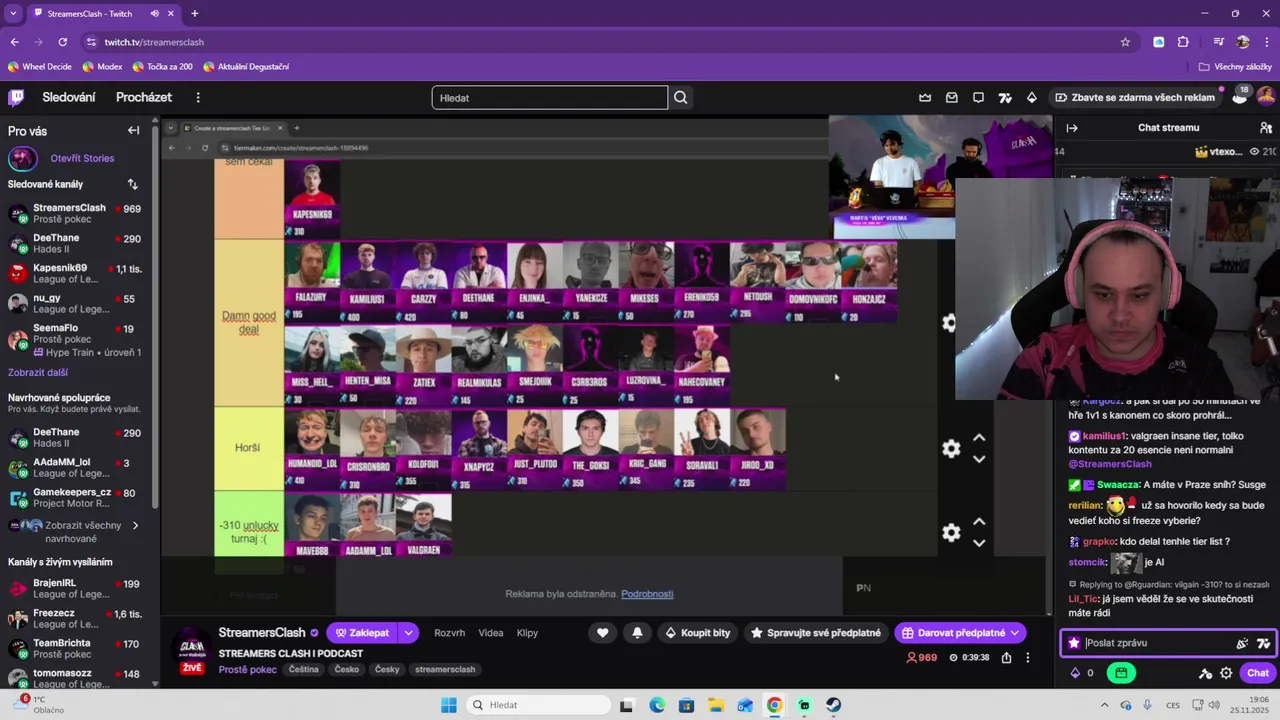The height and width of the screenshot is (720, 1280).
Task: Open Prime loot crown icon
Action: [x=925, y=97]
